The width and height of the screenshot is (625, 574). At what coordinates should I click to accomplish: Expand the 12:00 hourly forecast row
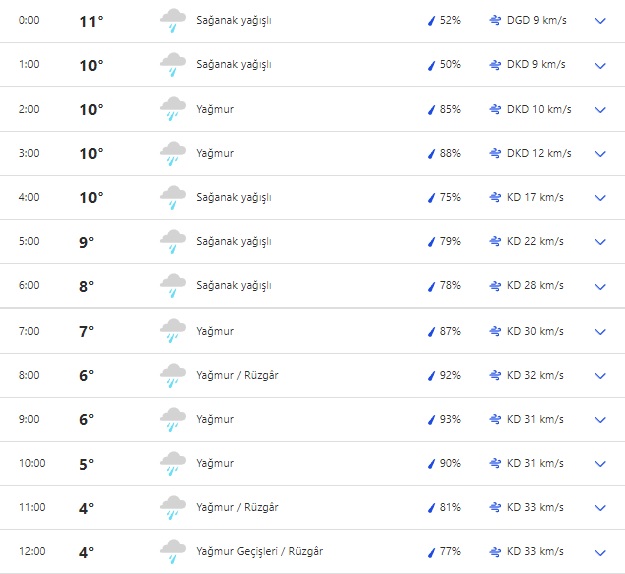pos(600,552)
